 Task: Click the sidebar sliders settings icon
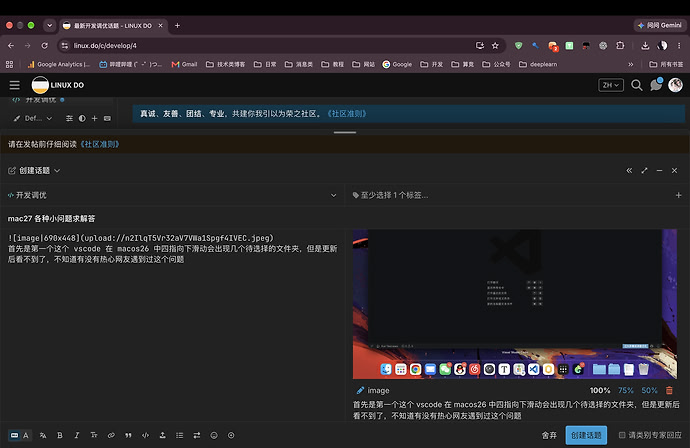pyautogui.click(x=69, y=118)
